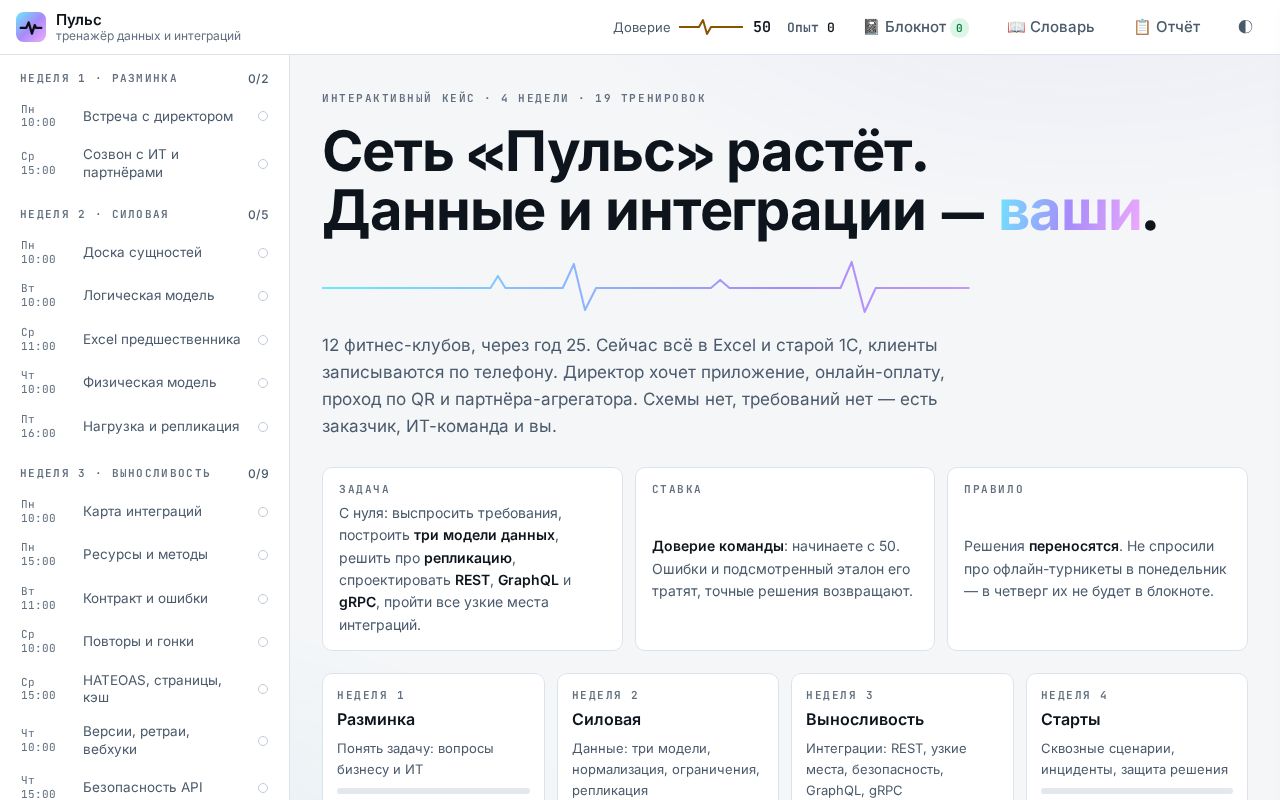Open the Неделя 1 Разминка card
The width and height of the screenshot is (1280, 800).
coord(433,737)
